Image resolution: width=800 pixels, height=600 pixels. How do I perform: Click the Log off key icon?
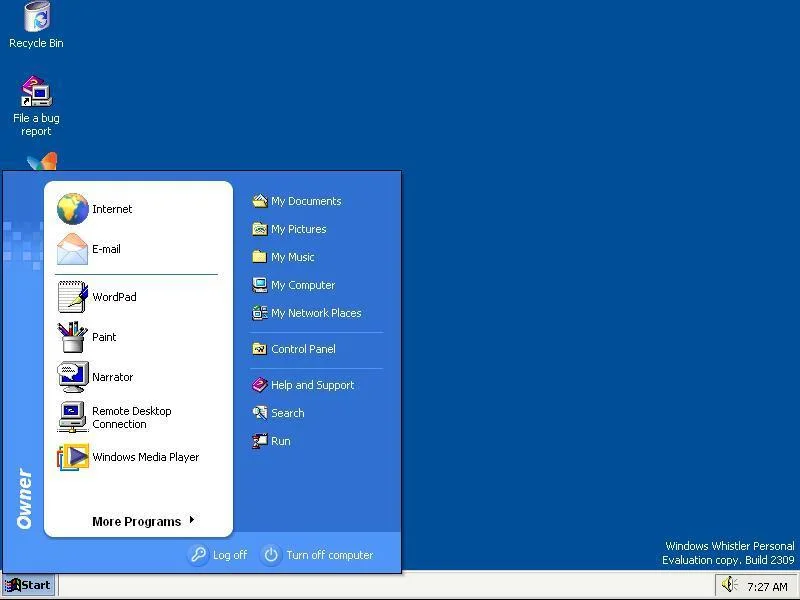click(198, 555)
